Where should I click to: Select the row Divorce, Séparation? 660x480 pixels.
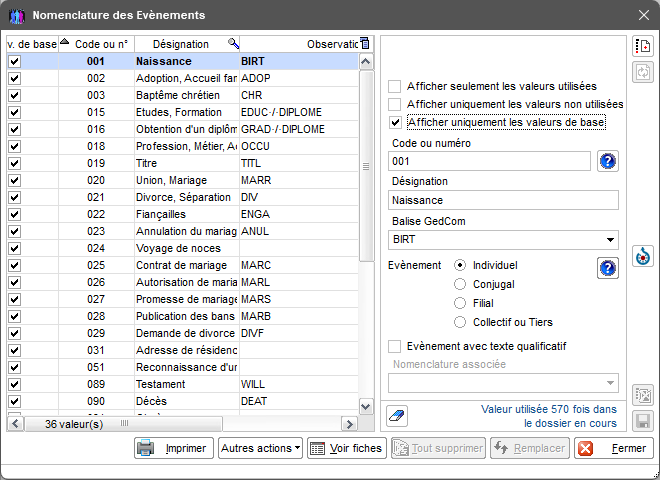(183, 197)
